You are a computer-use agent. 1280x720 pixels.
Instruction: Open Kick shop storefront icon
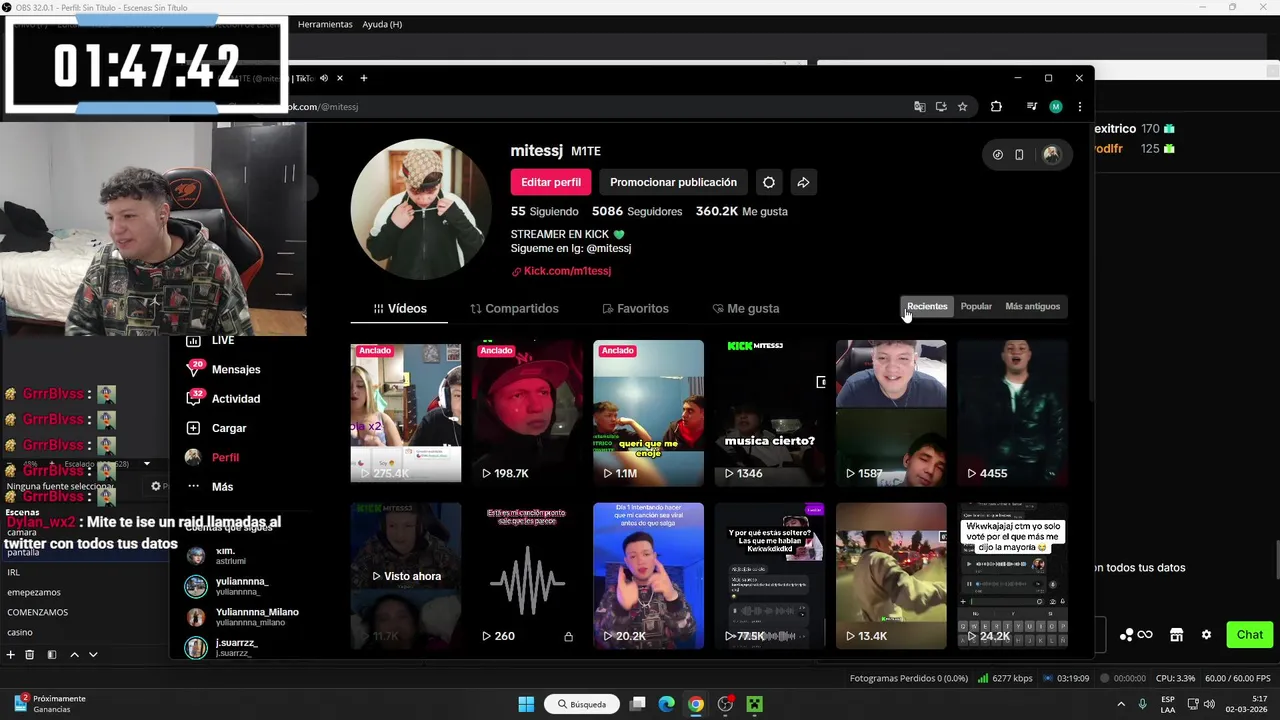click(1176, 635)
